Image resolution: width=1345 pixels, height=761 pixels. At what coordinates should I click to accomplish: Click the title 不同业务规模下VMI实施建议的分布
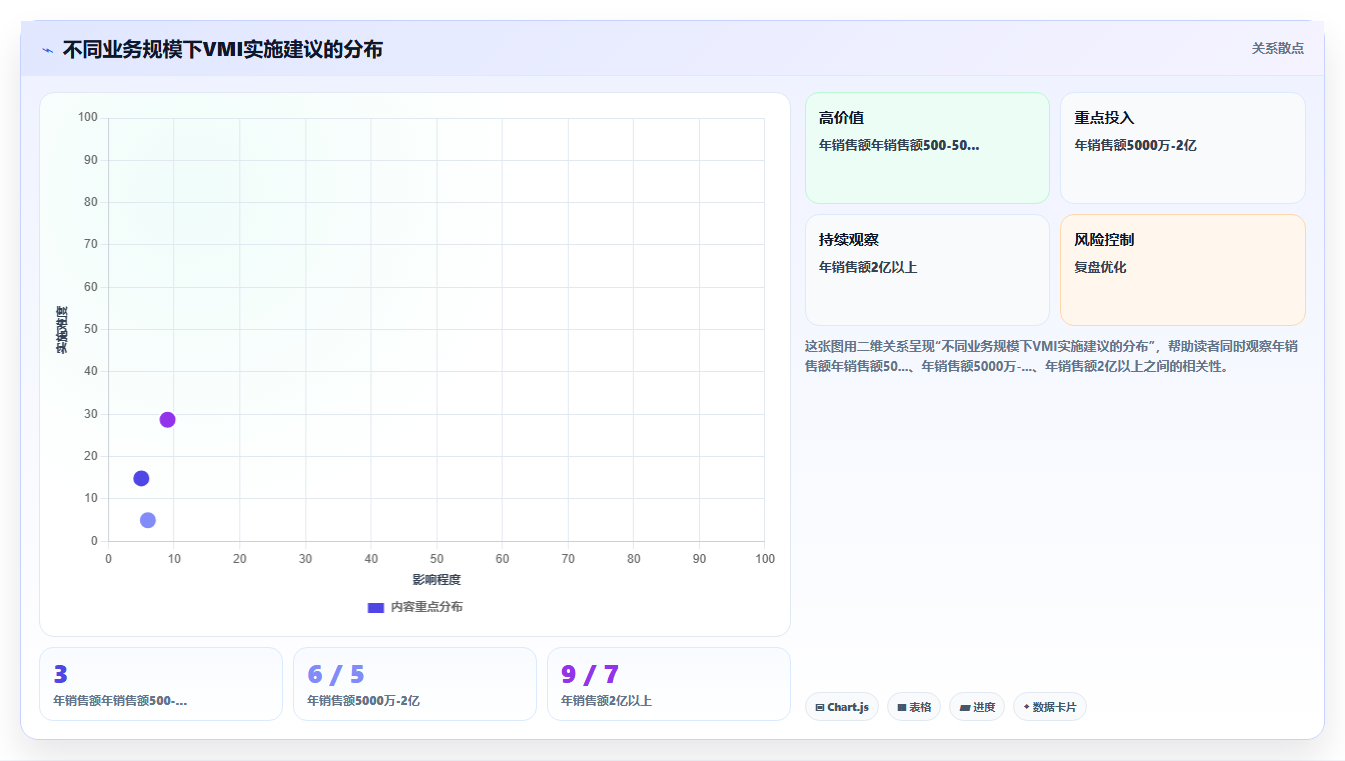coord(222,49)
